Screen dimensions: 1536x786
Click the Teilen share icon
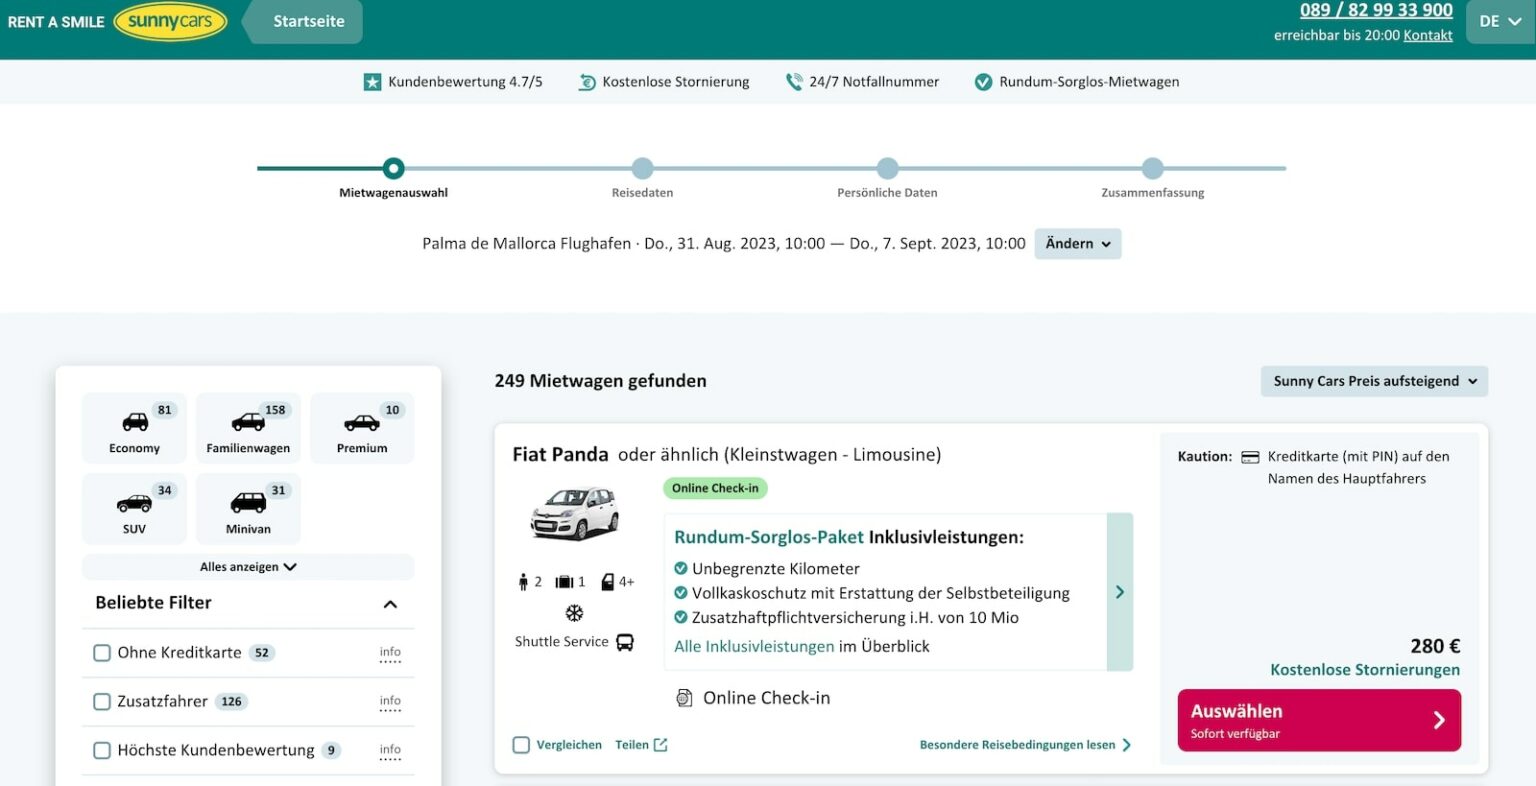660,745
